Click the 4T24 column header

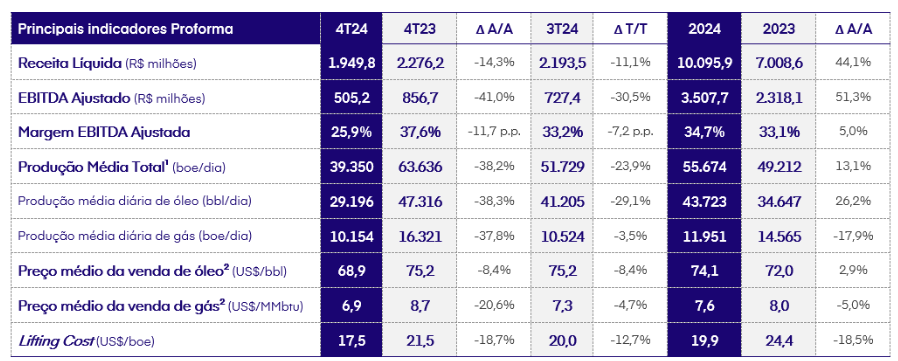(x=352, y=30)
